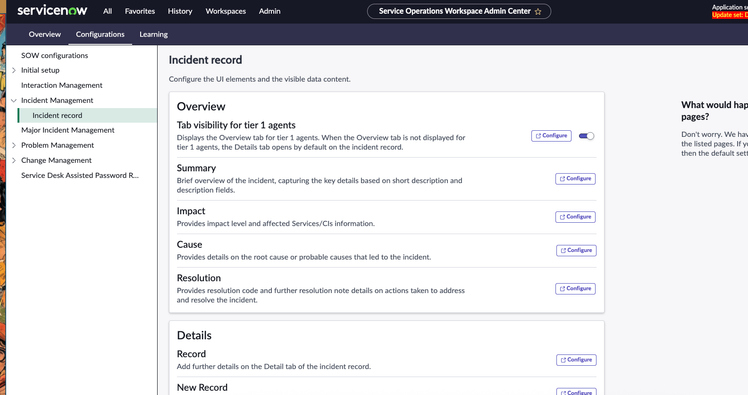Click the Update set indicator text
748x395 pixels.
[730, 15]
